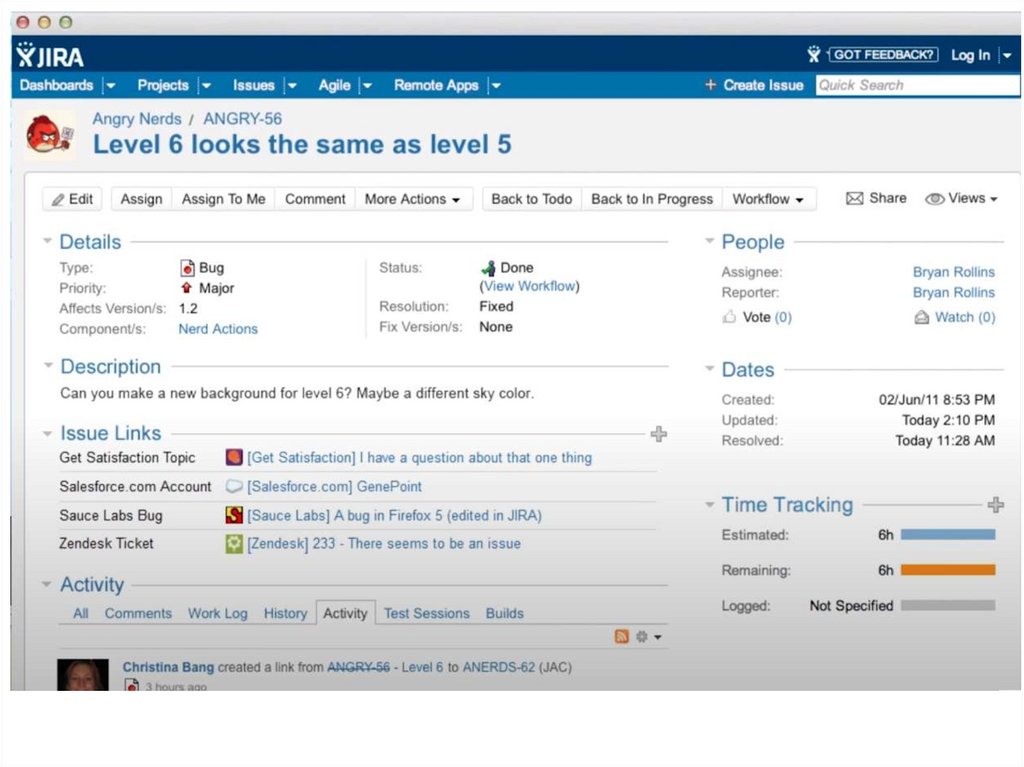This screenshot has width=1024, height=767.
Task: Focus the Quick Search field
Action: tap(918, 86)
